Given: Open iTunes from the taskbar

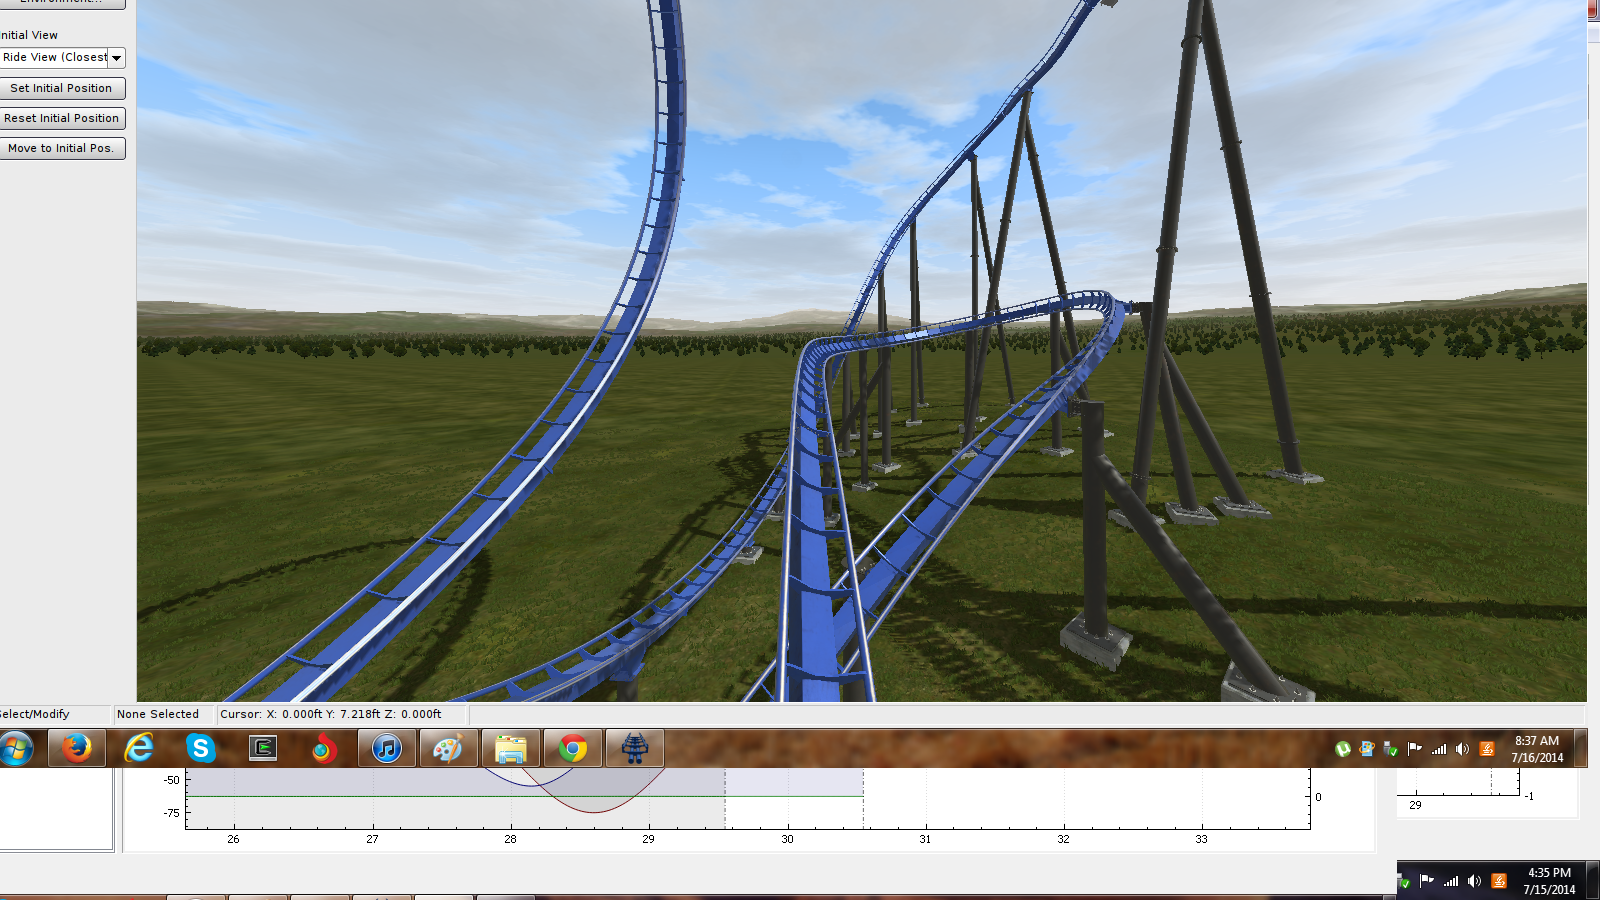Looking at the screenshot, I should click(x=387, y=748).
